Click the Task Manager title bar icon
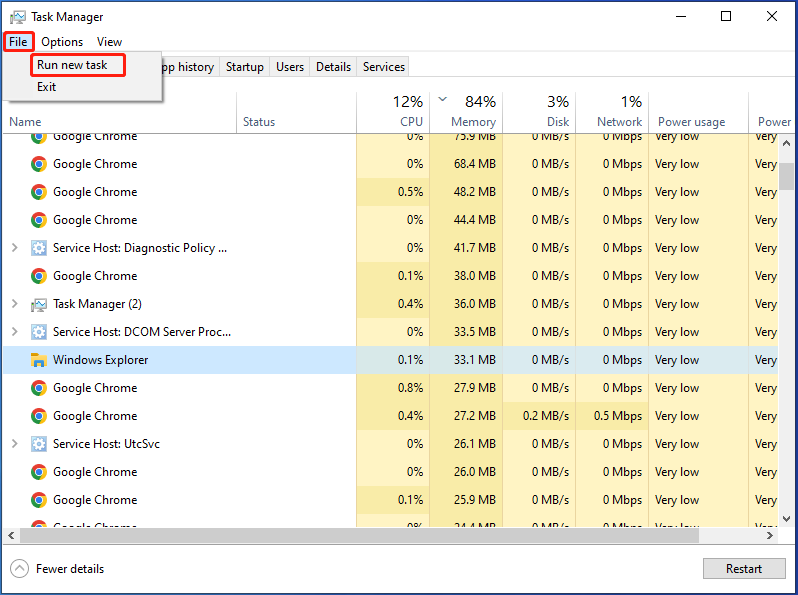 pos(18,17)
